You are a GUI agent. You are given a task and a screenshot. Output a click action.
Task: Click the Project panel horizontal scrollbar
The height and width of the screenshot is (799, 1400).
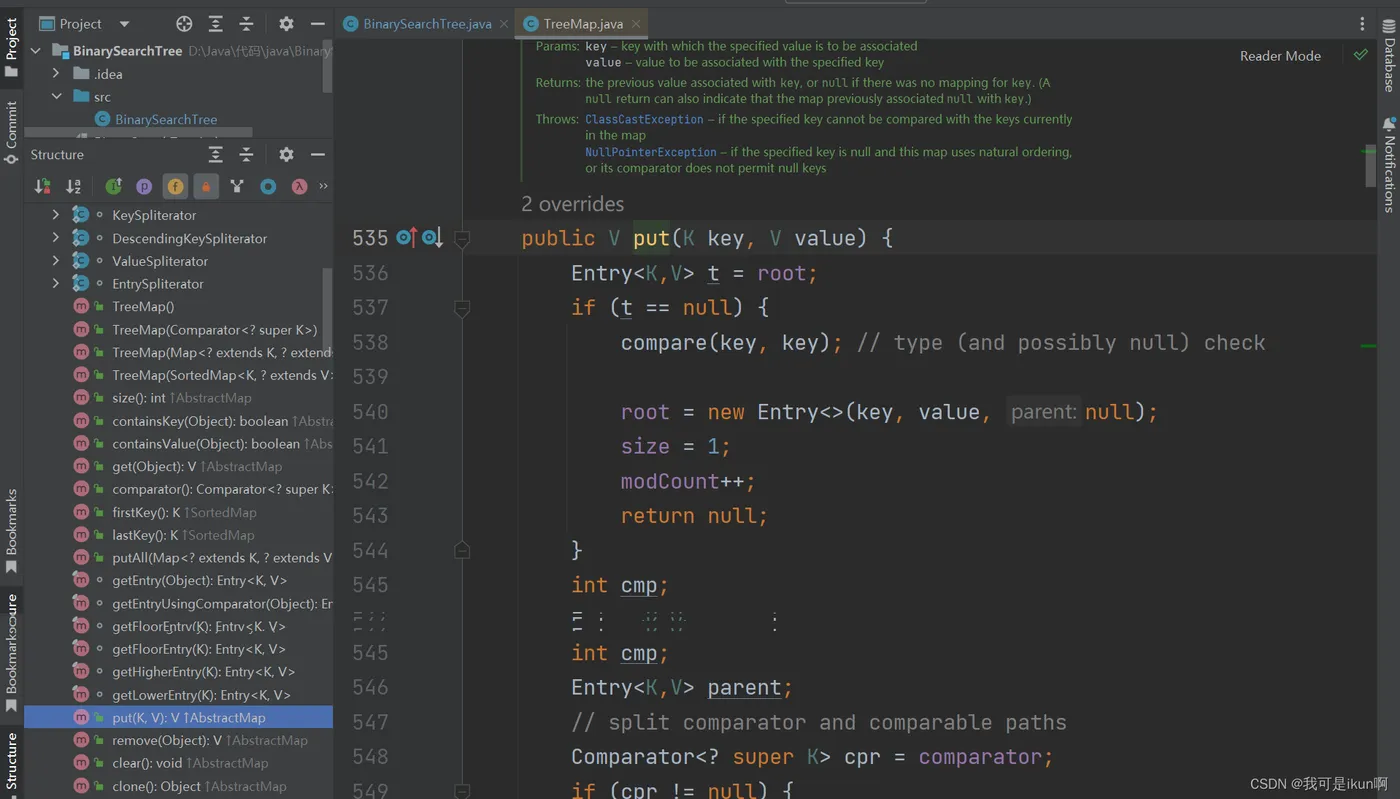[x=138, y=132]
